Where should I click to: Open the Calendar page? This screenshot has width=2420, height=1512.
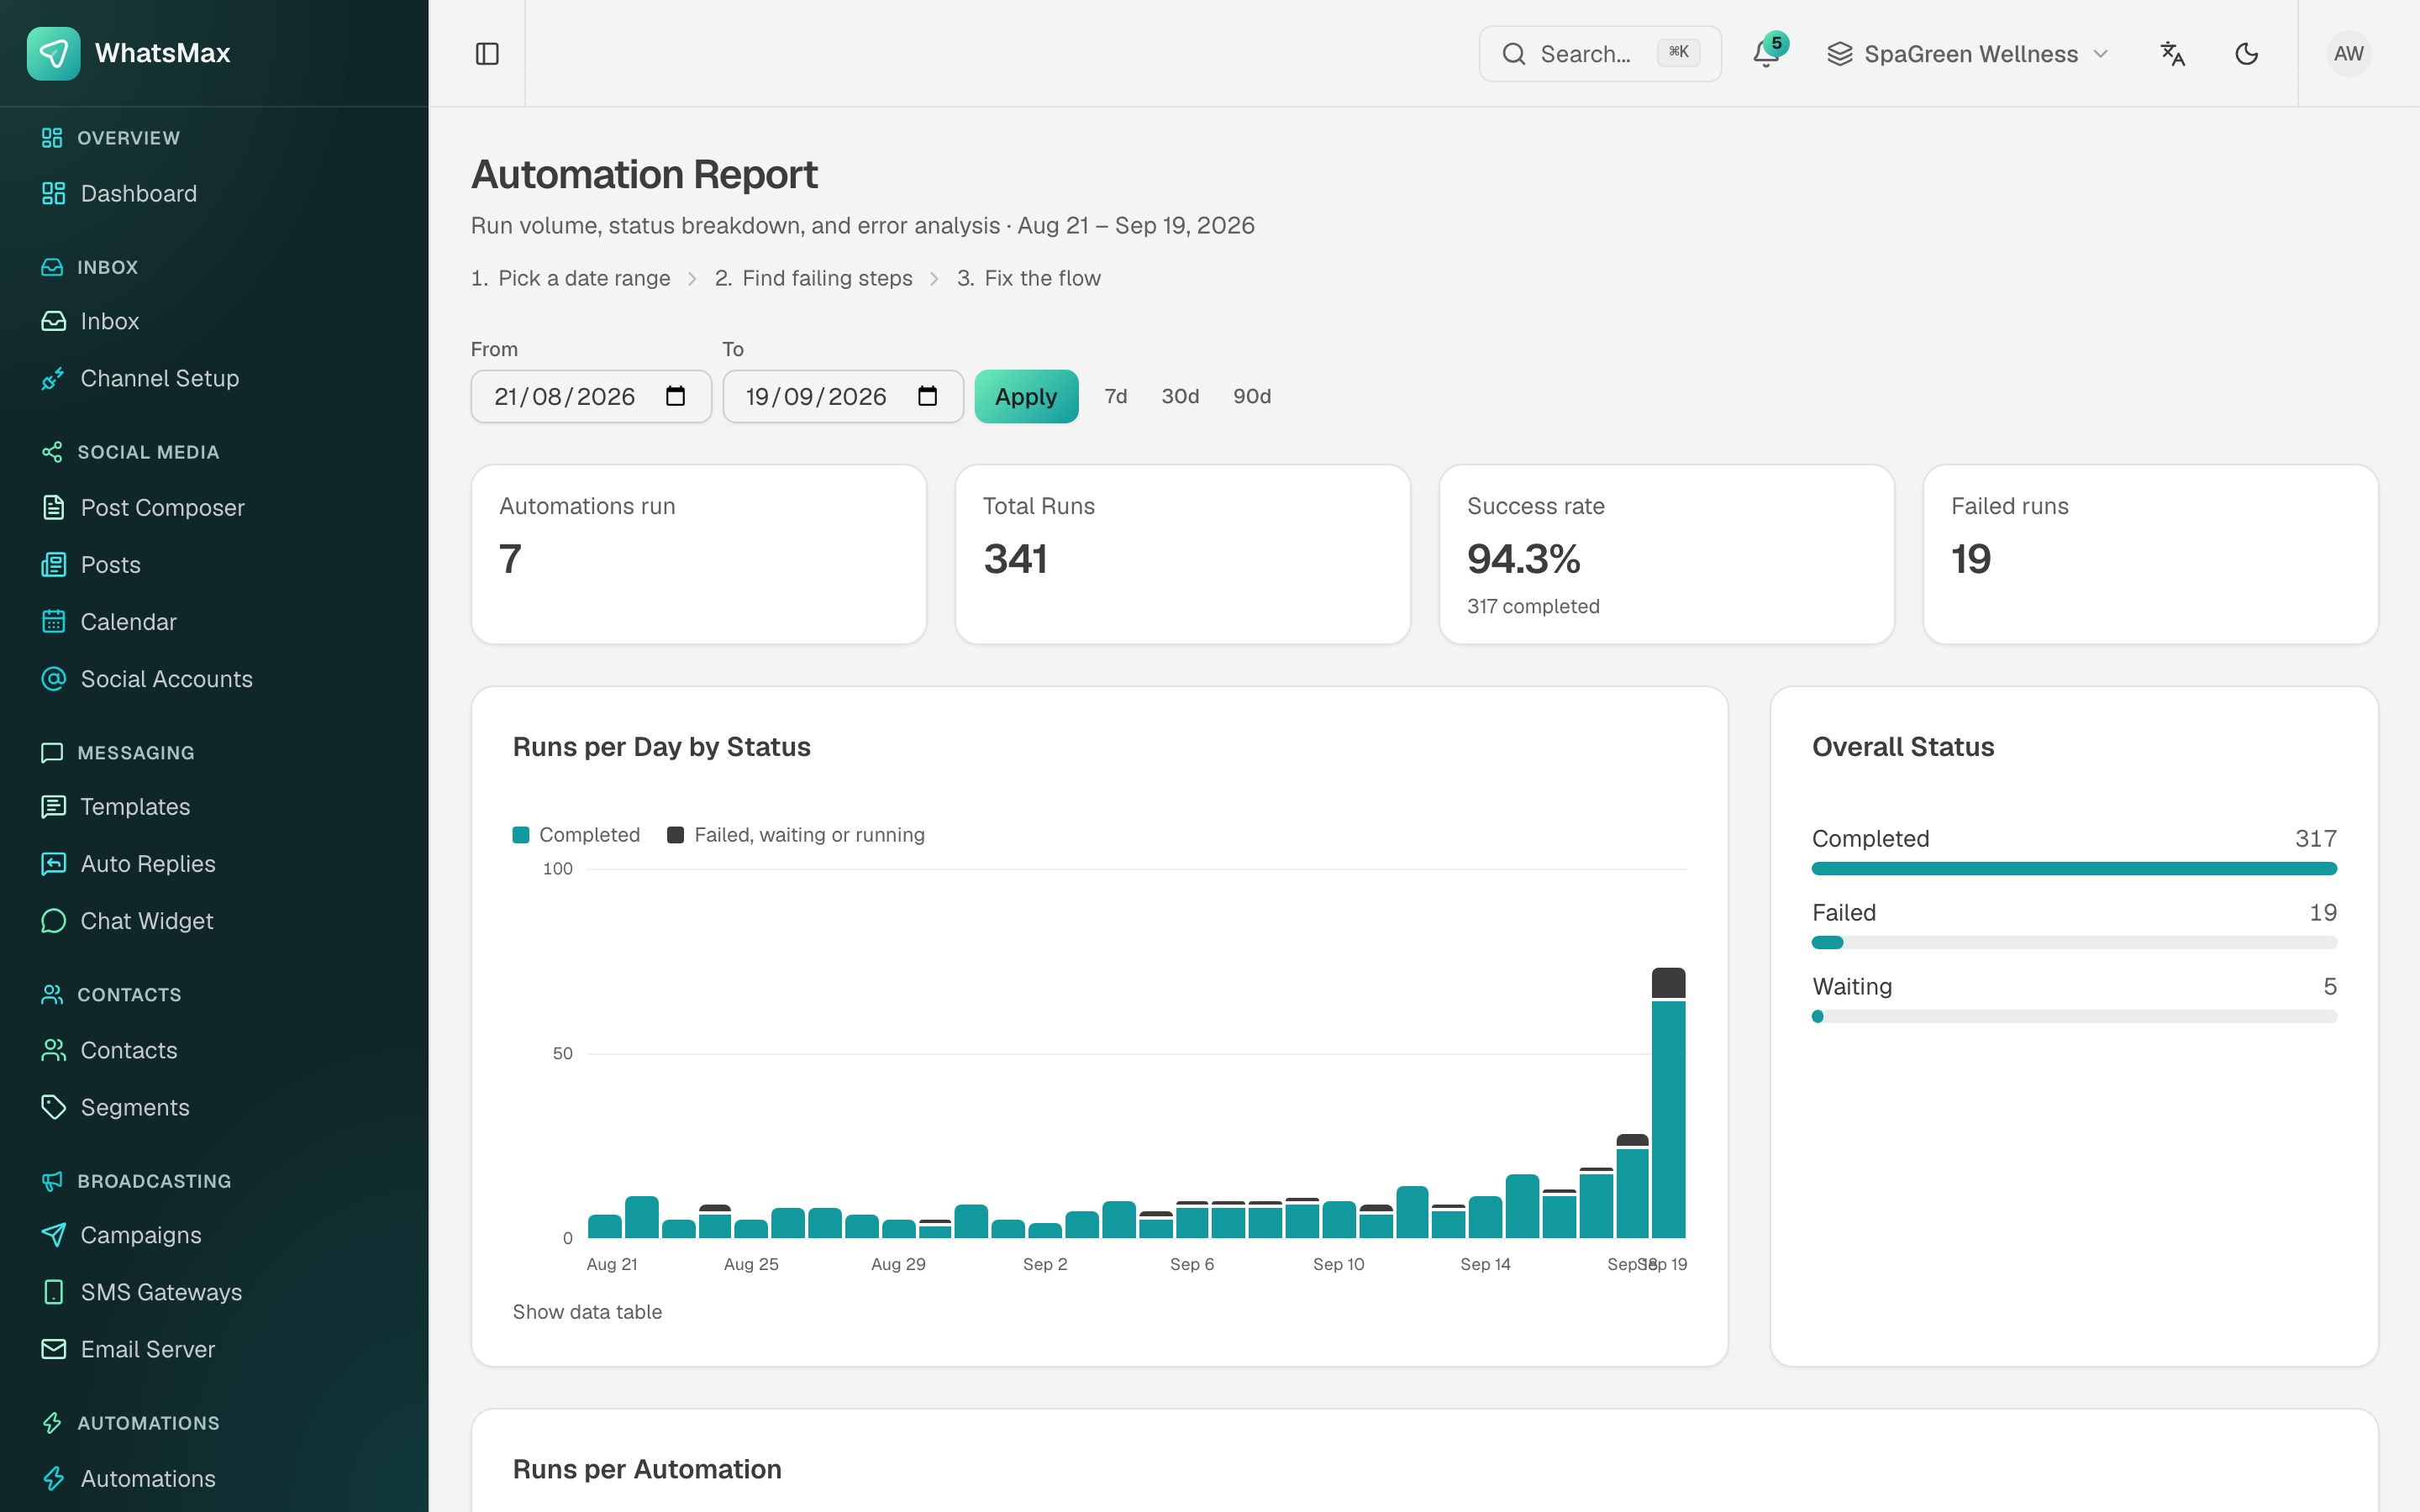tap(128, 621)
